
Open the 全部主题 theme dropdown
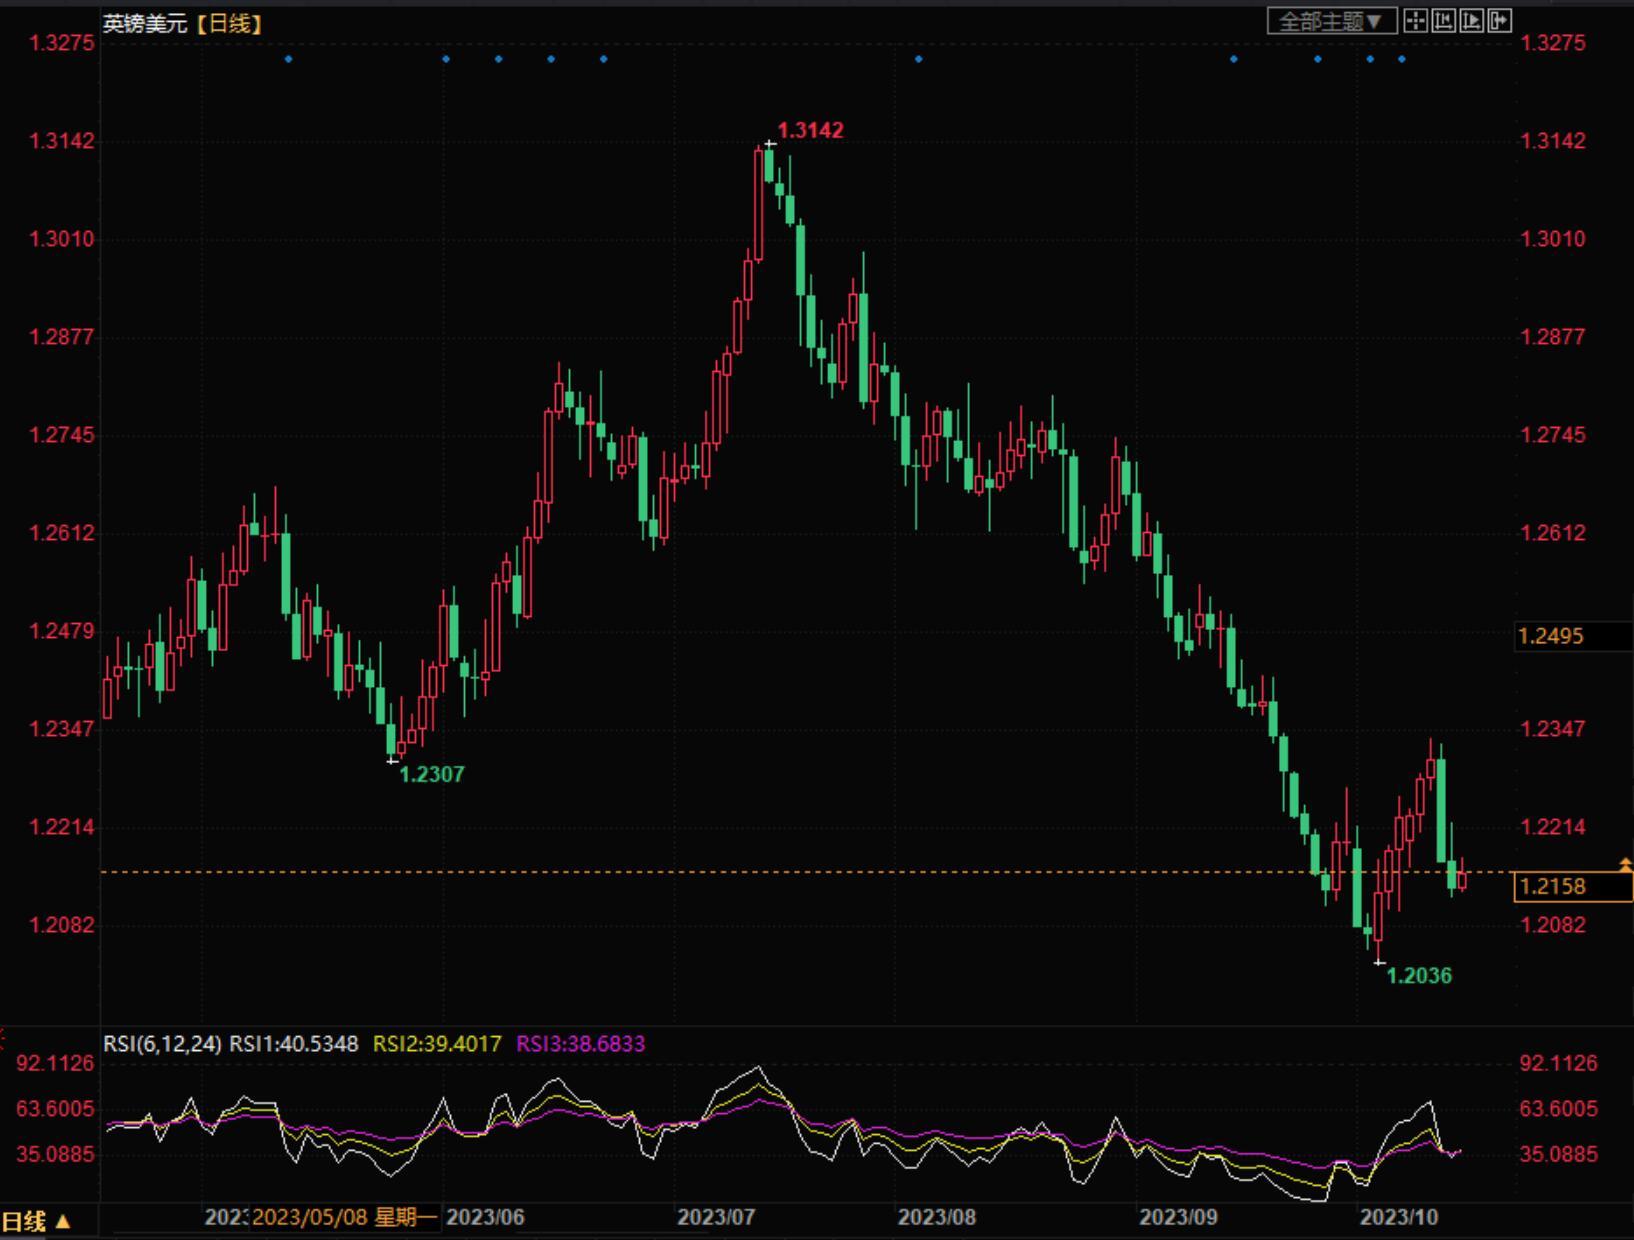(1331, 21)
